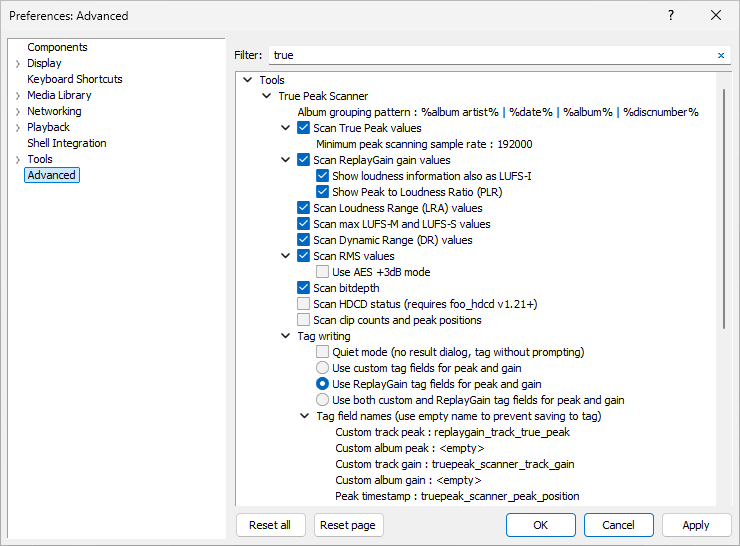Image resolution: width=740 pixels, height=546 pixels.
Task: Collapse the Tag writing group
Action: (x=286, y=336)
